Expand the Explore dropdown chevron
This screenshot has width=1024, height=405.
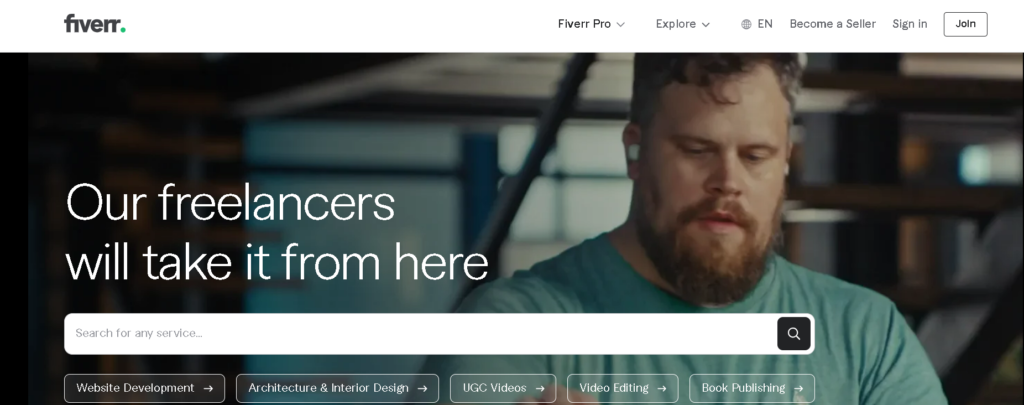click(x=705, y=25)
